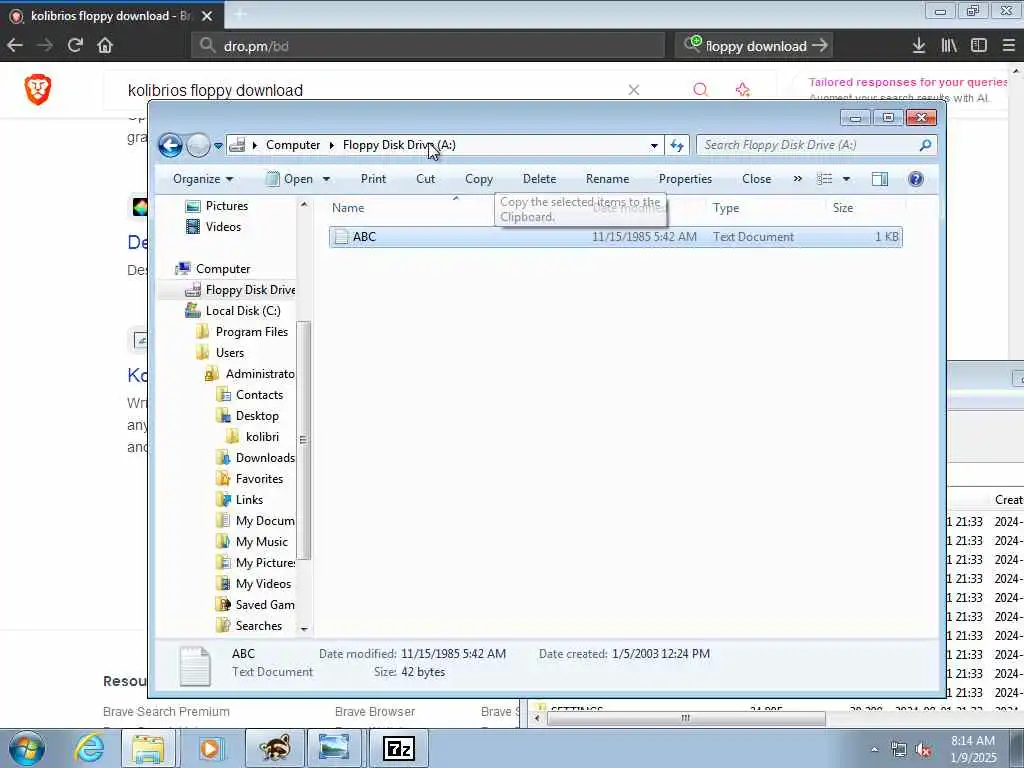Viewport: 1024px width, 768px height.
Task: Sort files by Name column
Action: (x=347, y=208)
